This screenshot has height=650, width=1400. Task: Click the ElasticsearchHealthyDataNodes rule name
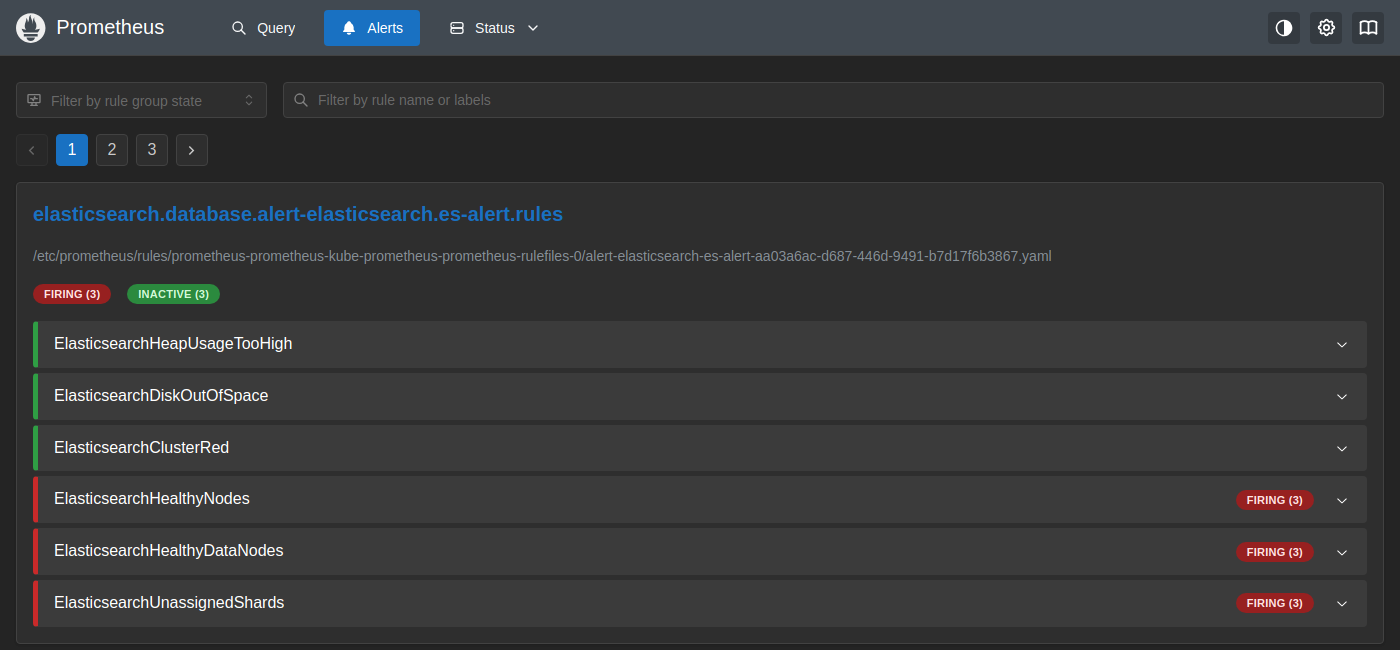[x=169, y=551]
